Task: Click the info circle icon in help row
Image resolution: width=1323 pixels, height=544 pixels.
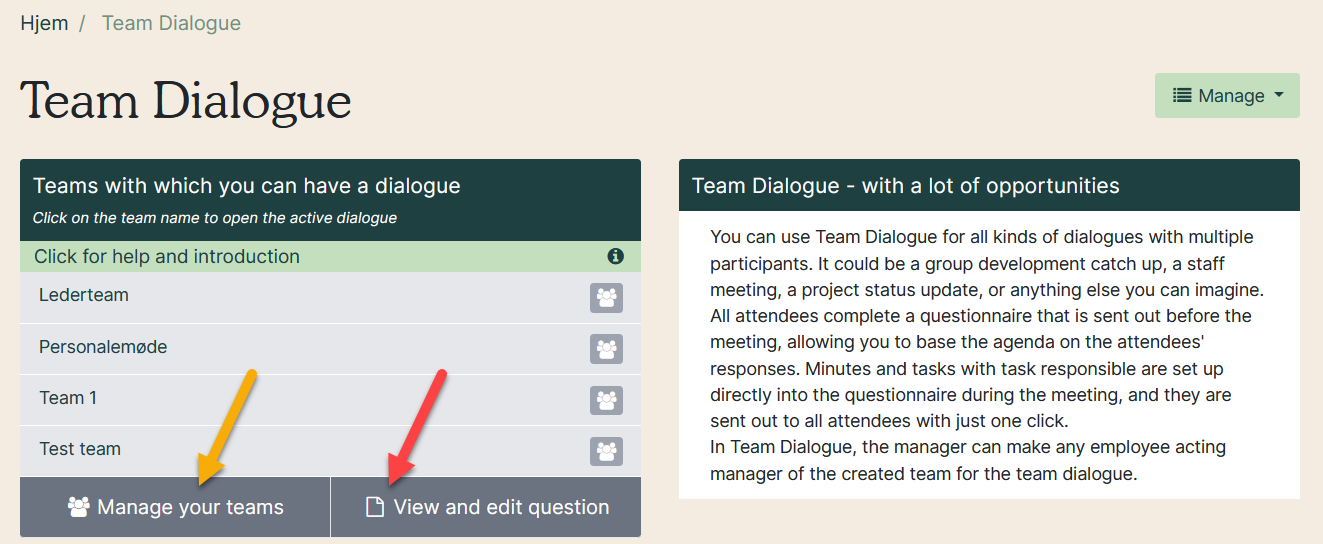Action: point(615,257)
